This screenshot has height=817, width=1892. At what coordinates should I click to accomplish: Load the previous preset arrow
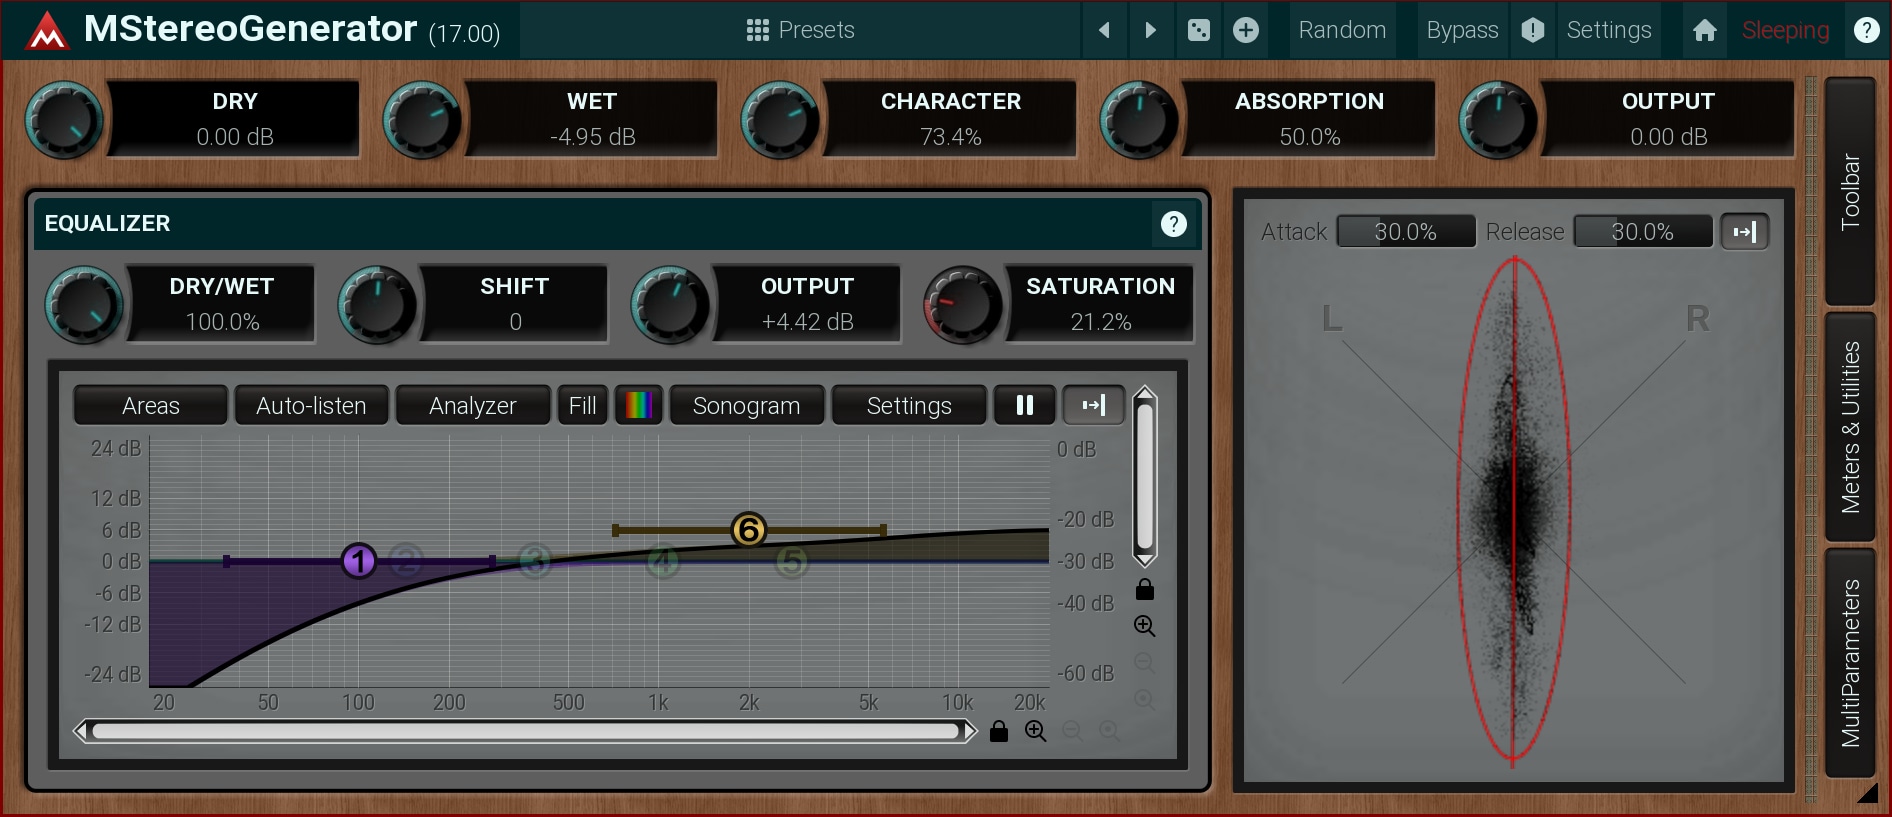point(1104,30)
